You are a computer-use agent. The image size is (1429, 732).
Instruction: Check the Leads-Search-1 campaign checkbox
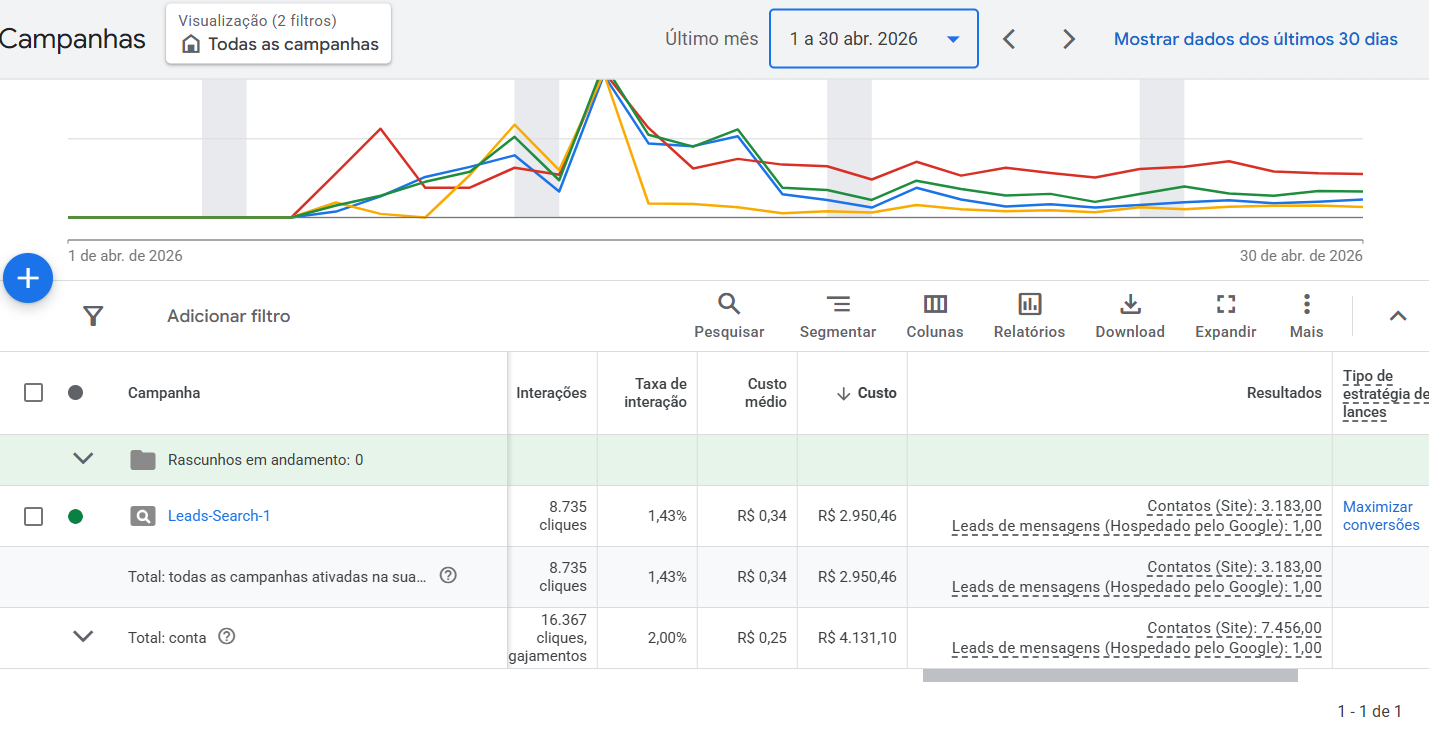[33, 516]
